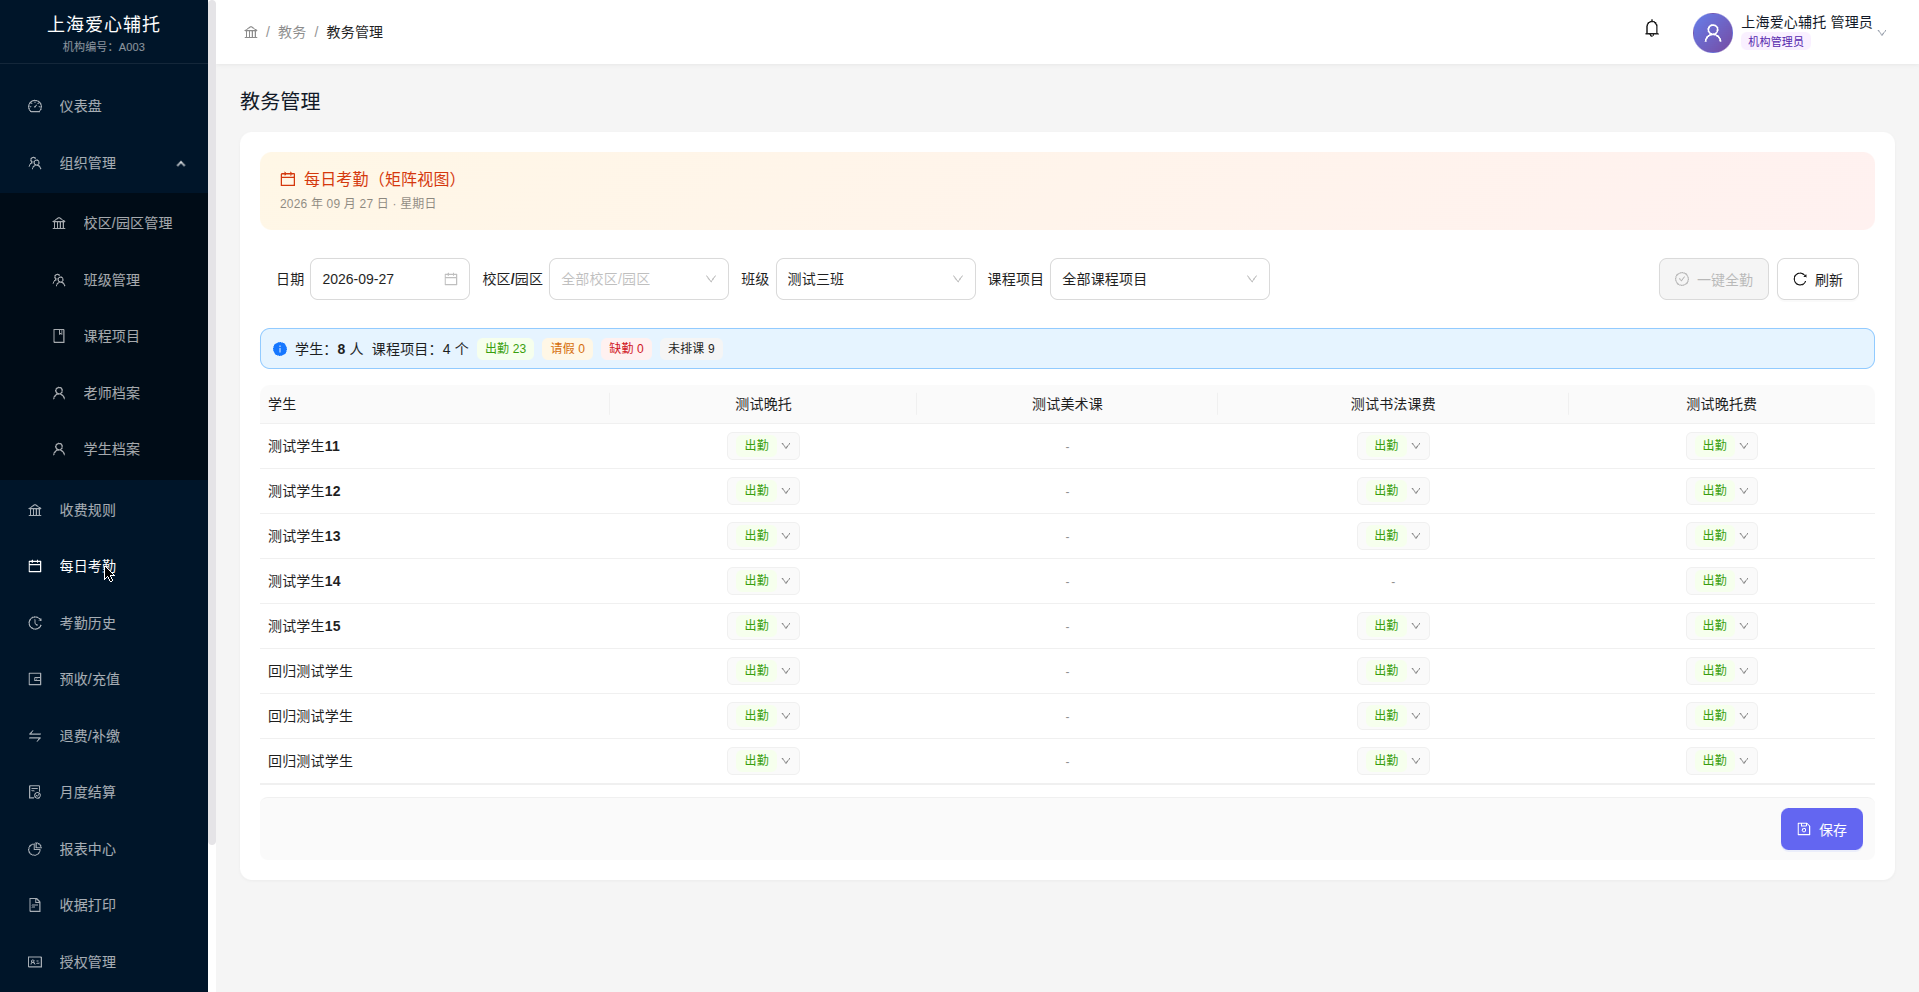Expand the user account menu chevron

tap(1882, 33)
